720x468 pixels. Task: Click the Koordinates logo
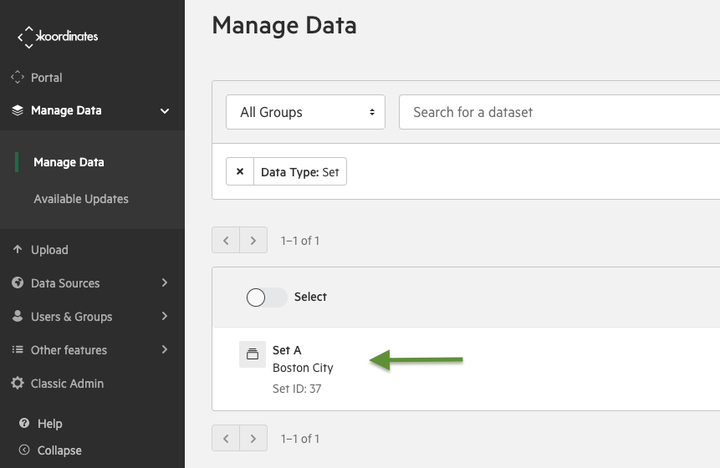[x=57, y=37]
